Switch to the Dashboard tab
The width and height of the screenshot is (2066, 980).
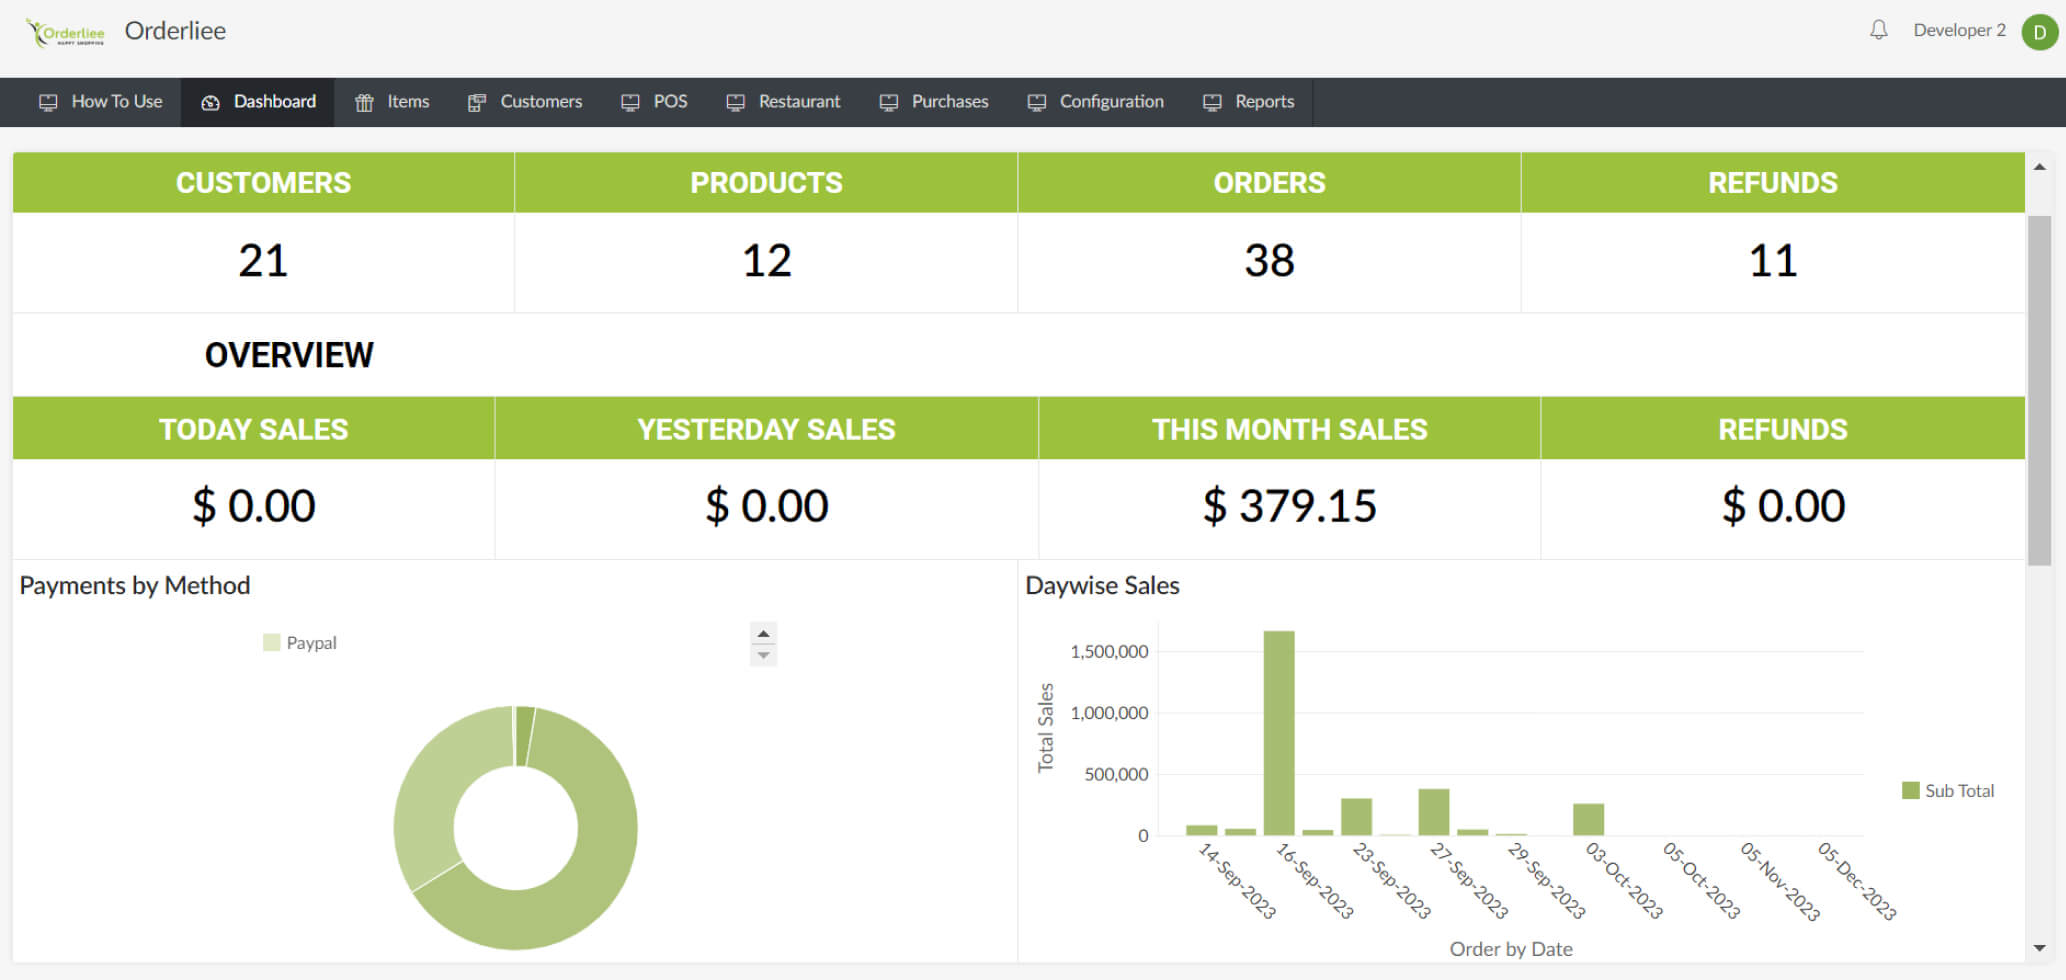tap(257, 101)
